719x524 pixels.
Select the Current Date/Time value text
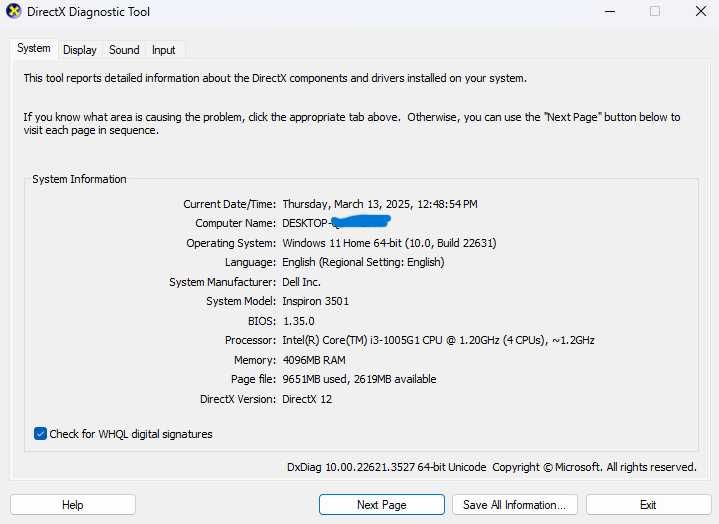(x=380, y=204)
